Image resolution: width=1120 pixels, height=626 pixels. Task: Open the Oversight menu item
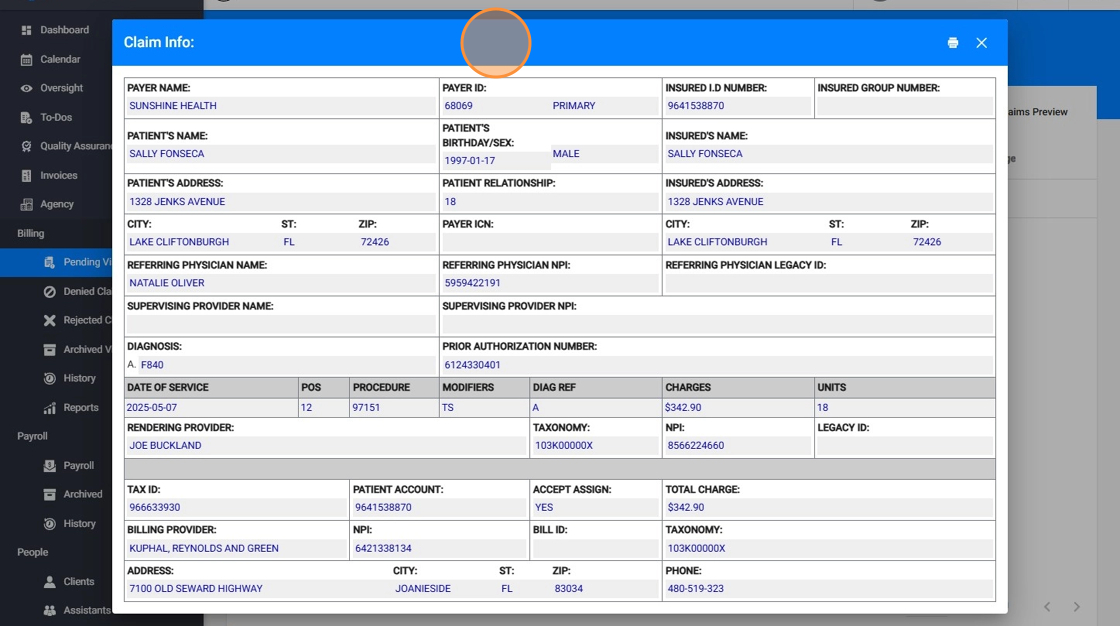(61, 88)
